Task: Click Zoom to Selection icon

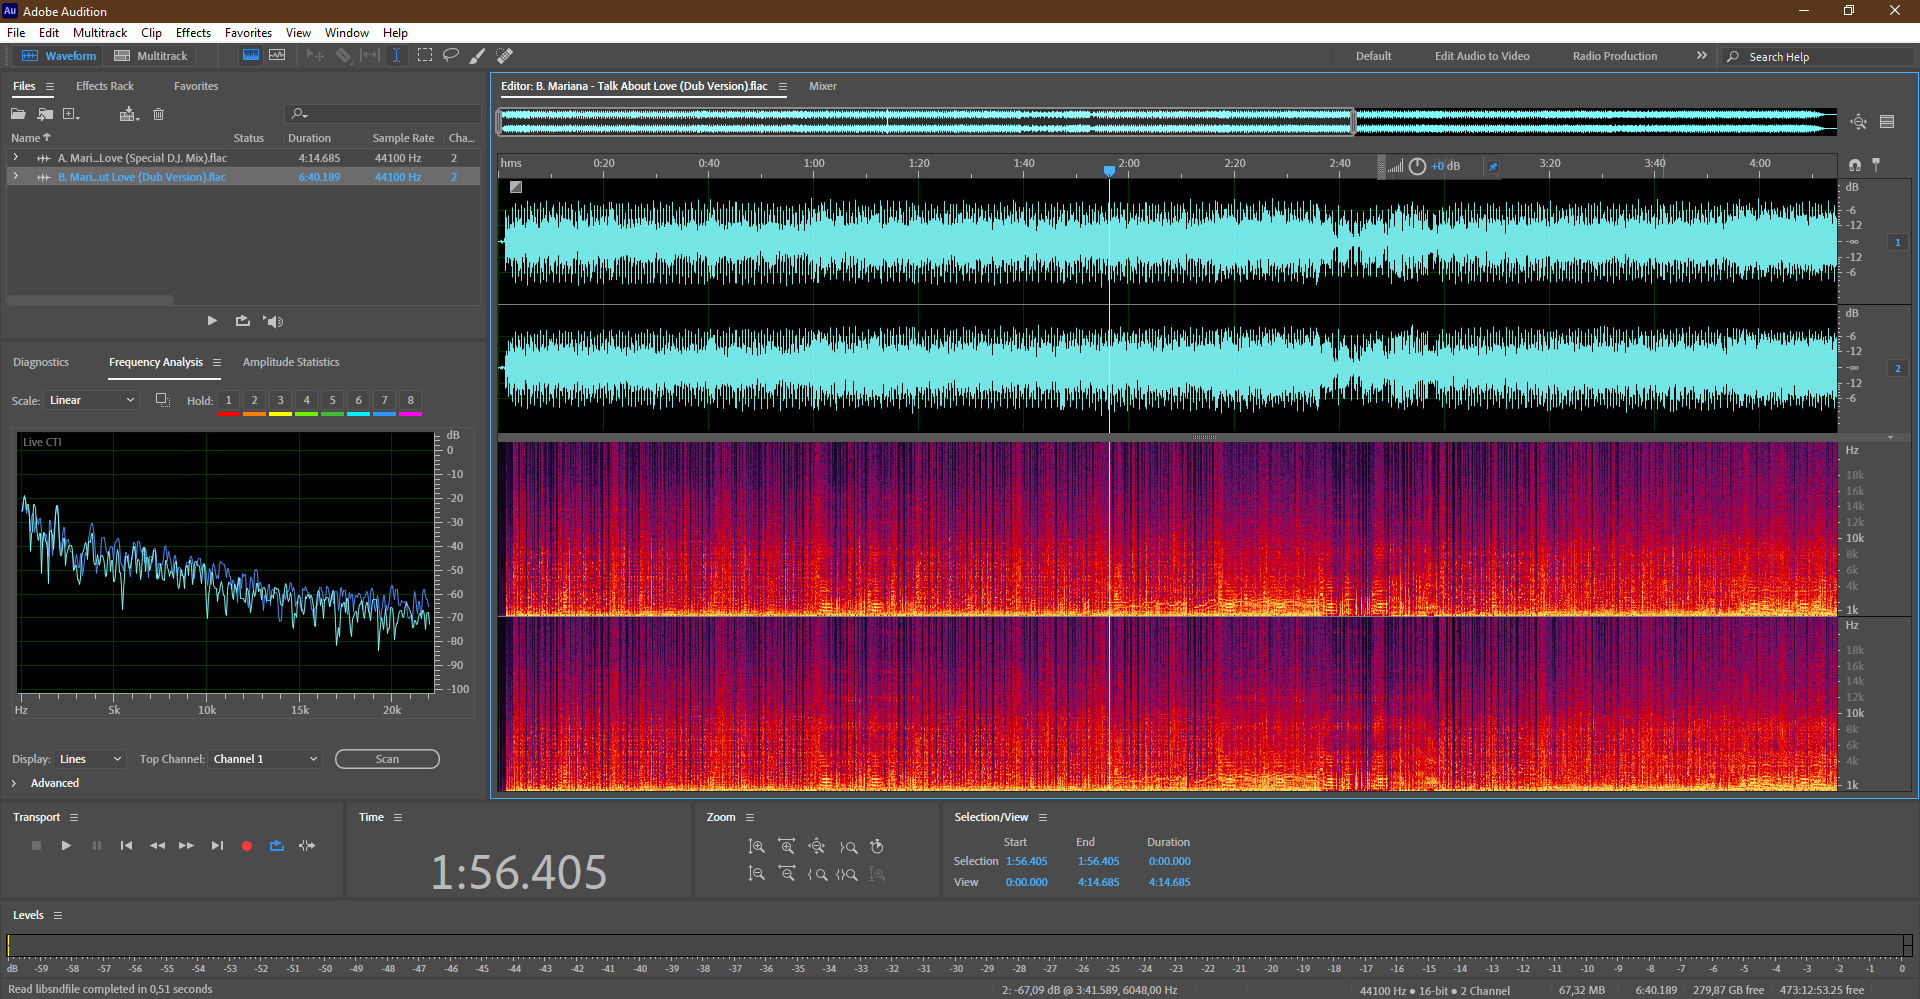Action: [x=847, y=874]
